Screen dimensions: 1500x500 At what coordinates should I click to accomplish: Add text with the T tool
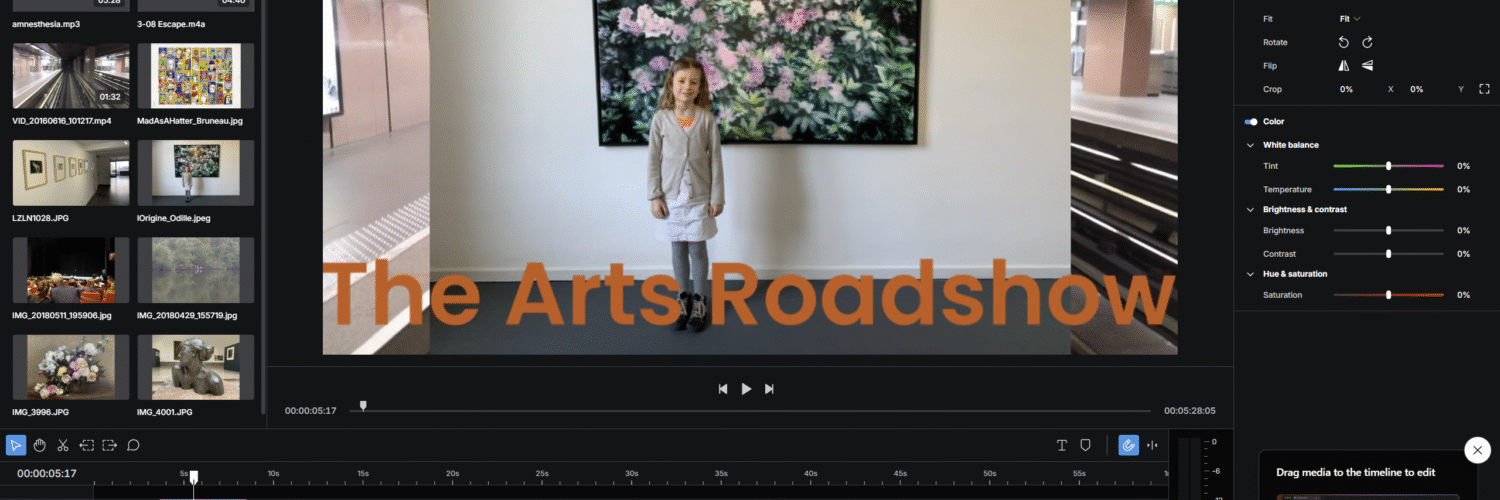click(x=1062, y=445)
